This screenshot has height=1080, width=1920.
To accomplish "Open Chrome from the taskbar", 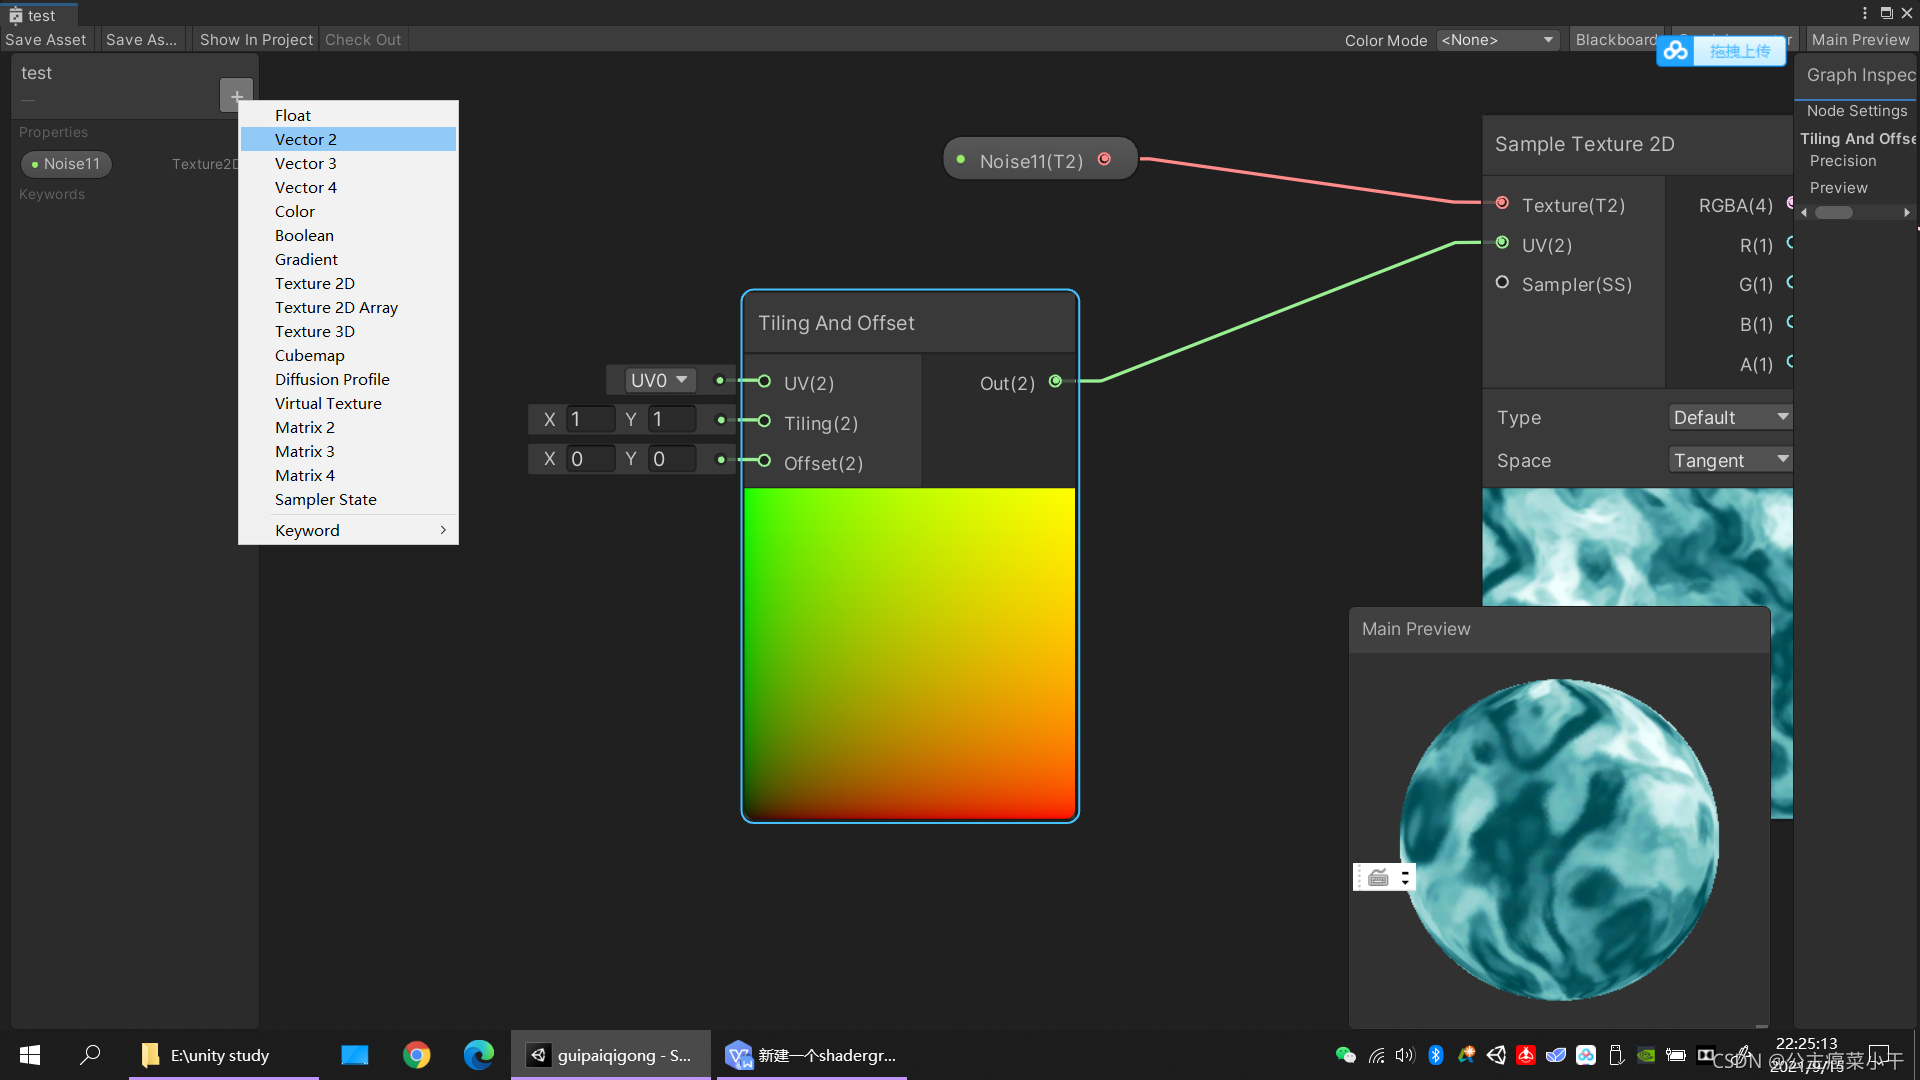I will click(x=416, y=1055).
